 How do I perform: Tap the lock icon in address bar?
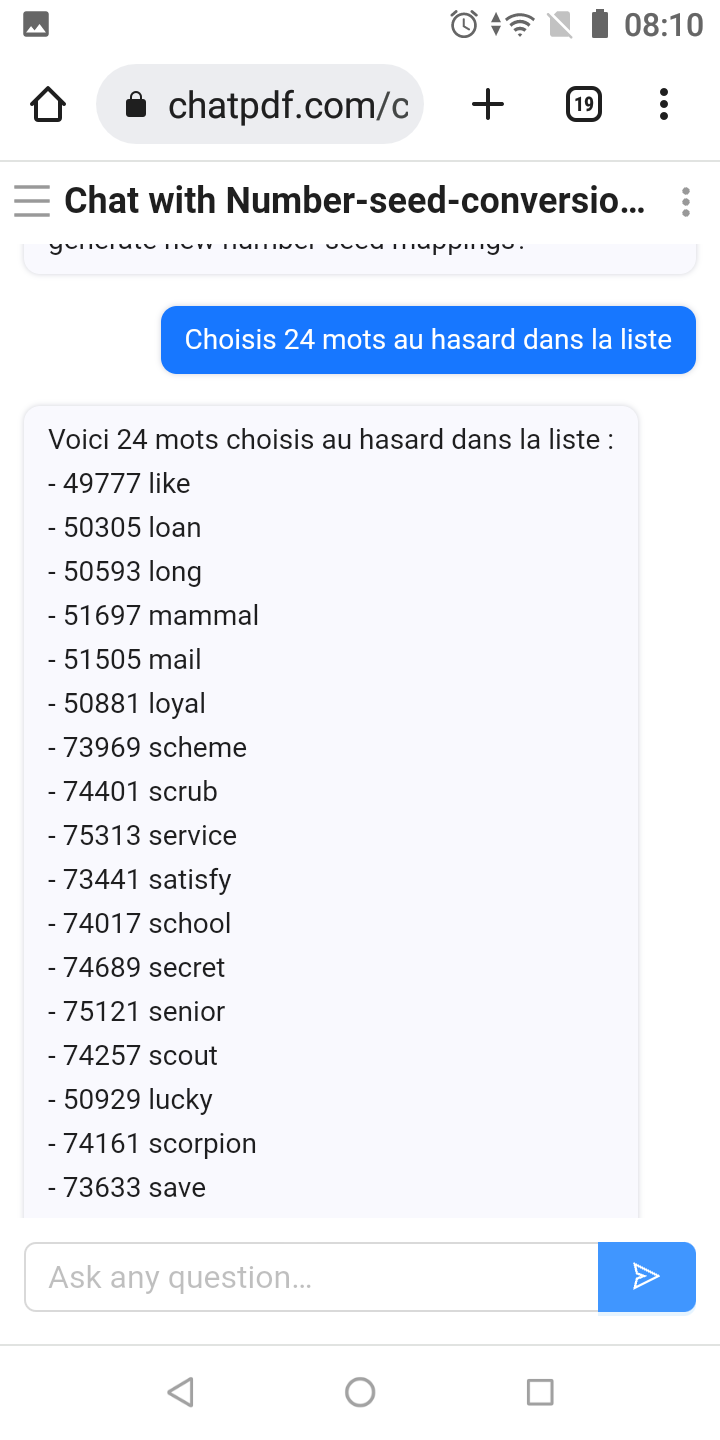(137, 105)
